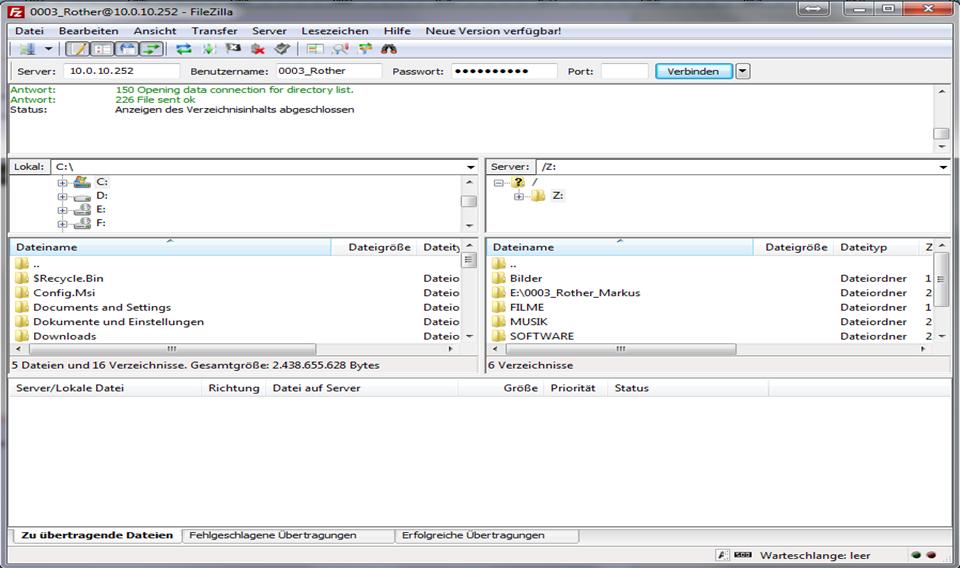This screenshot has width=960, height=568.
Task: Open the Quickconnect history dropdown arrow
Action: tap(742, 71)
